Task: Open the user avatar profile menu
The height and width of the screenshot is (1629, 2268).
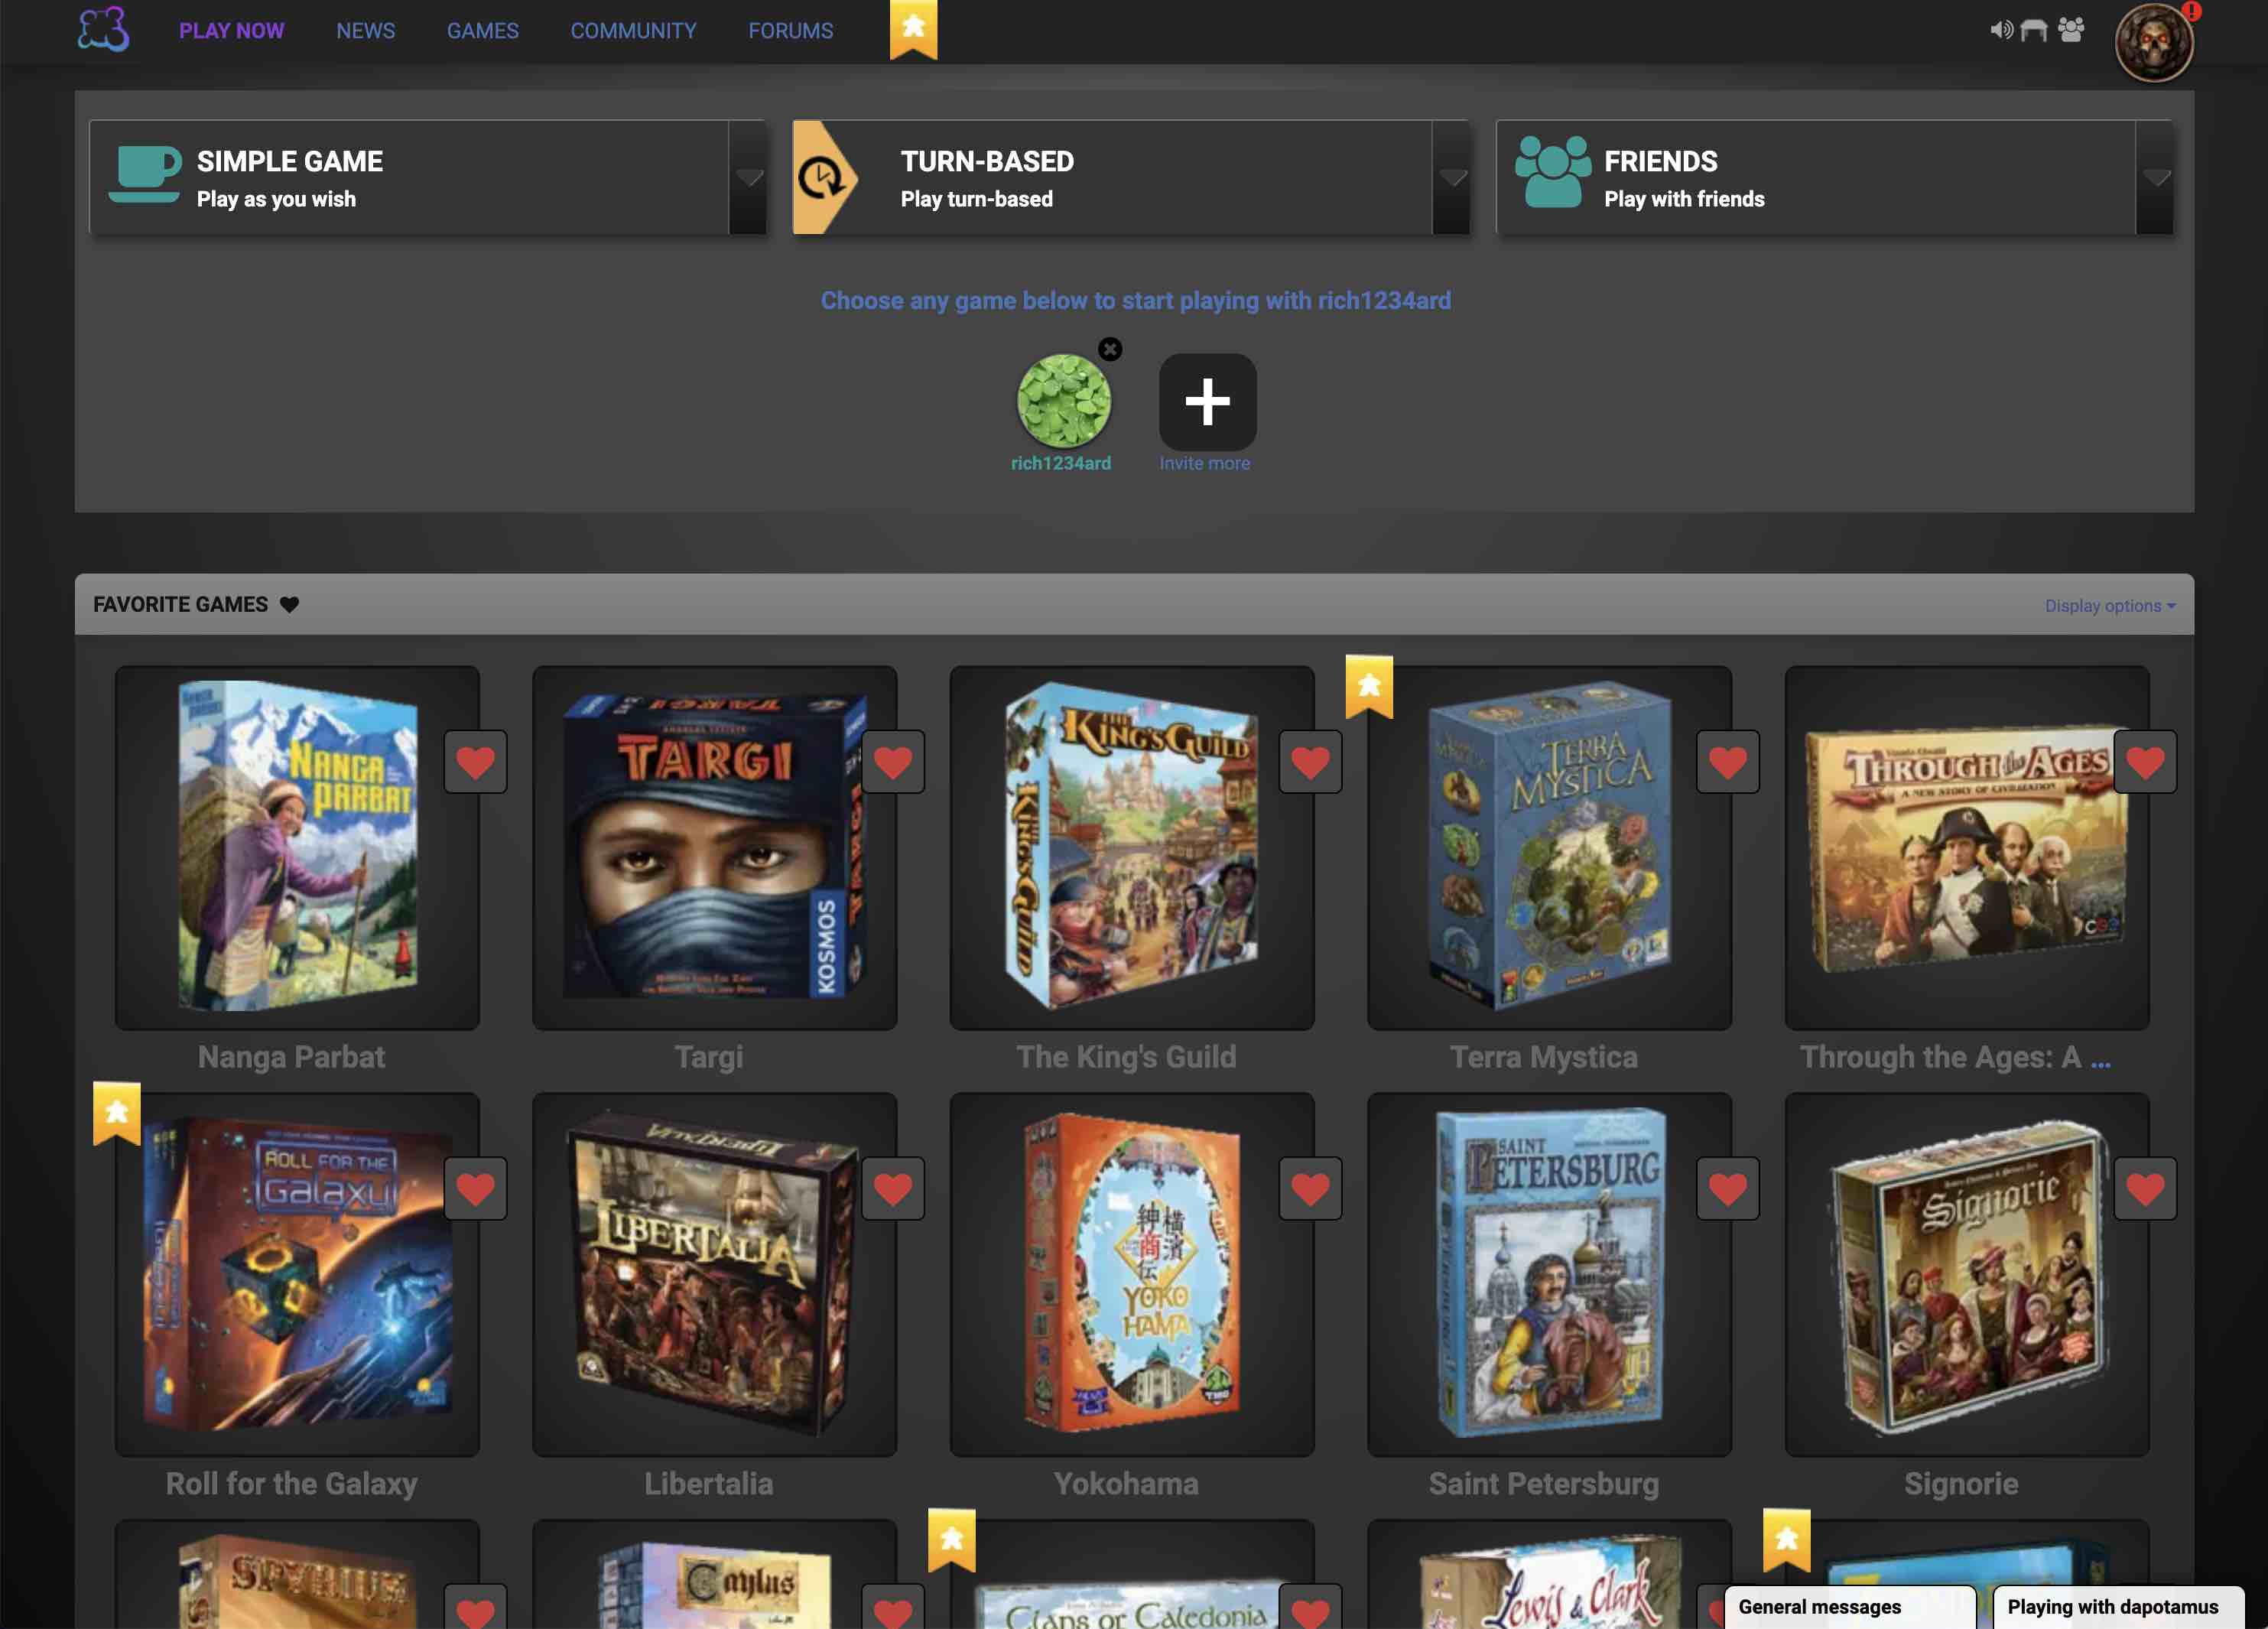Action: [x=2154, y=43]
